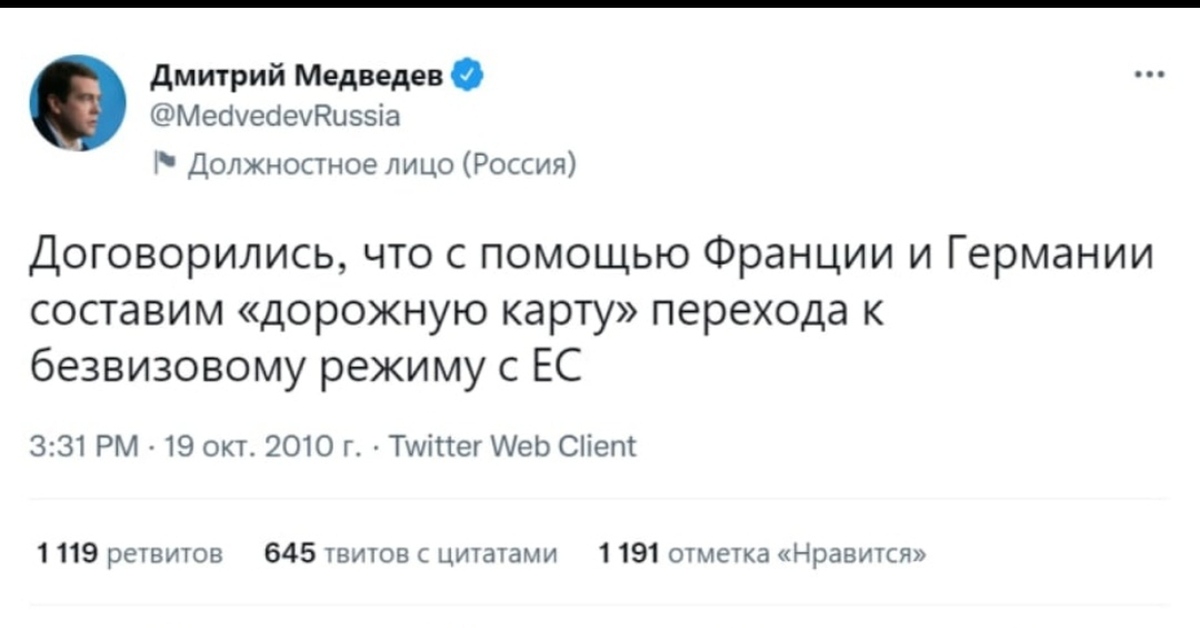Click the blue verified checkmark badge
Image resolution: width=1200 pixels, height=628 pixels.
click(470, 75)
